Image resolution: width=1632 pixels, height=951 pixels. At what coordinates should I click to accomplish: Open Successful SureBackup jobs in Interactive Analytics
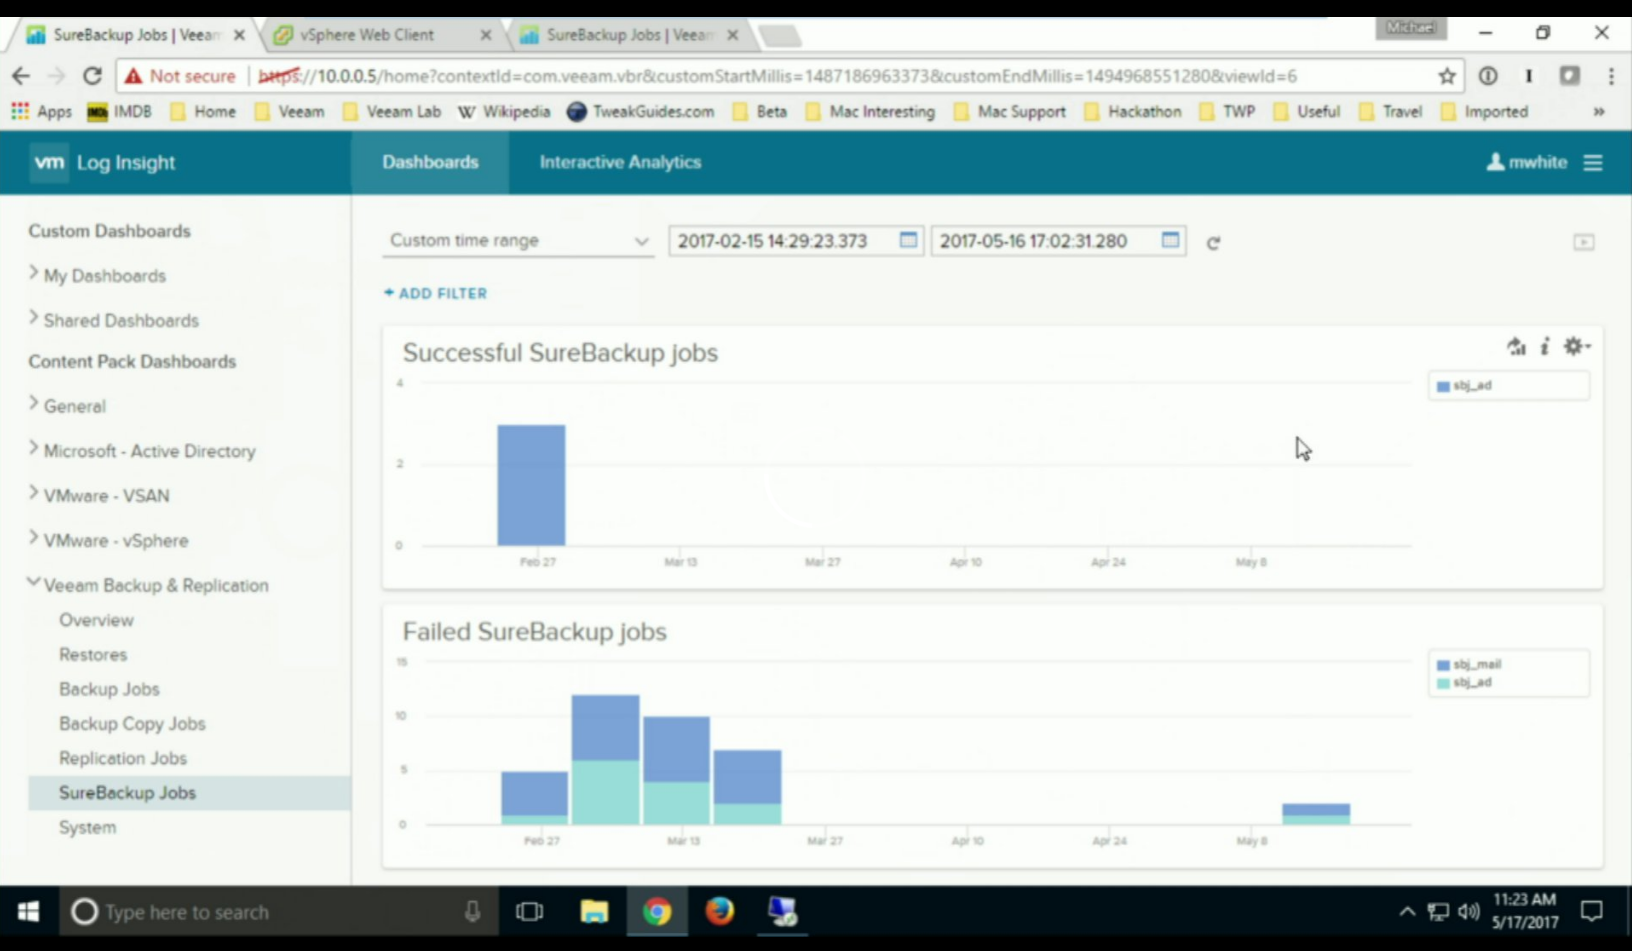click(1517, 347)
